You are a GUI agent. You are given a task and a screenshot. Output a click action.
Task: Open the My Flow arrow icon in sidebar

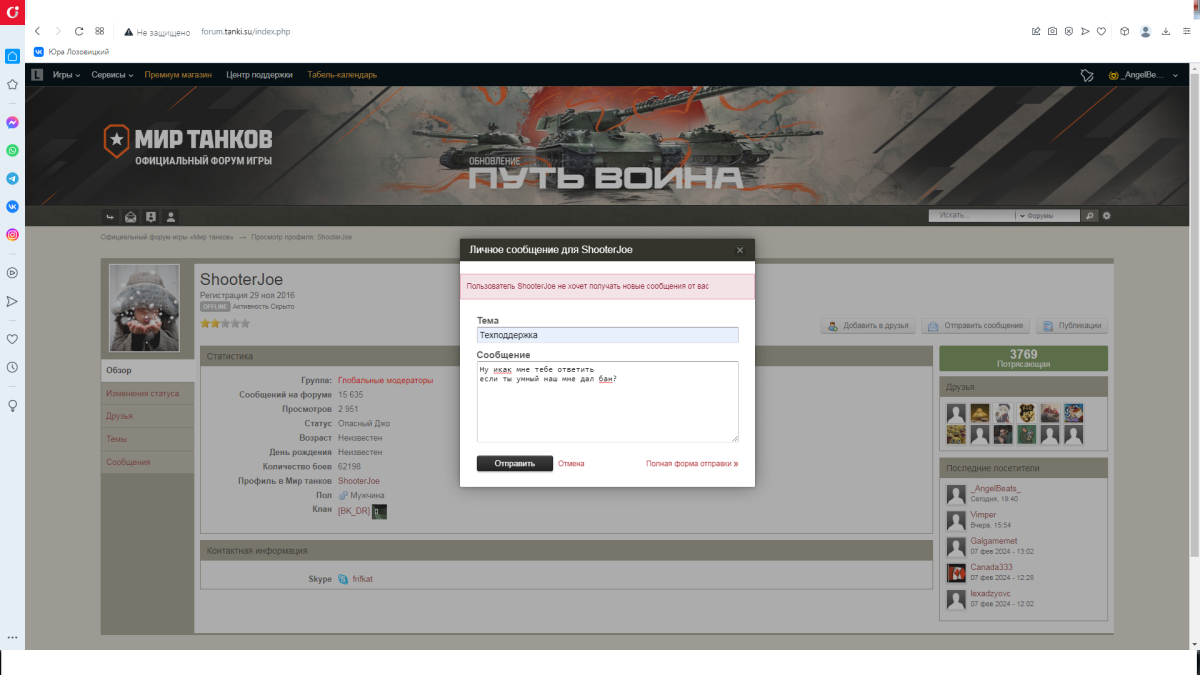point(12,301)
